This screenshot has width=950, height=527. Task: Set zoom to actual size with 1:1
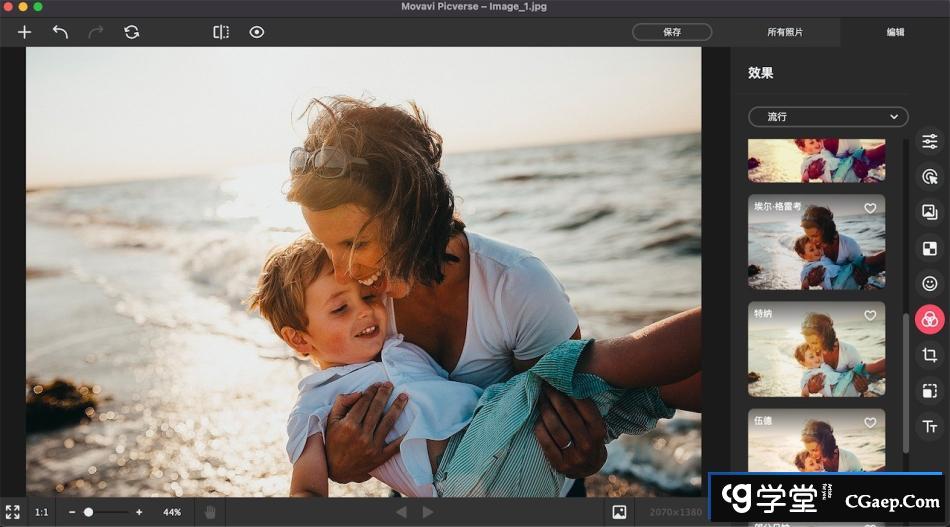point(42,512)
